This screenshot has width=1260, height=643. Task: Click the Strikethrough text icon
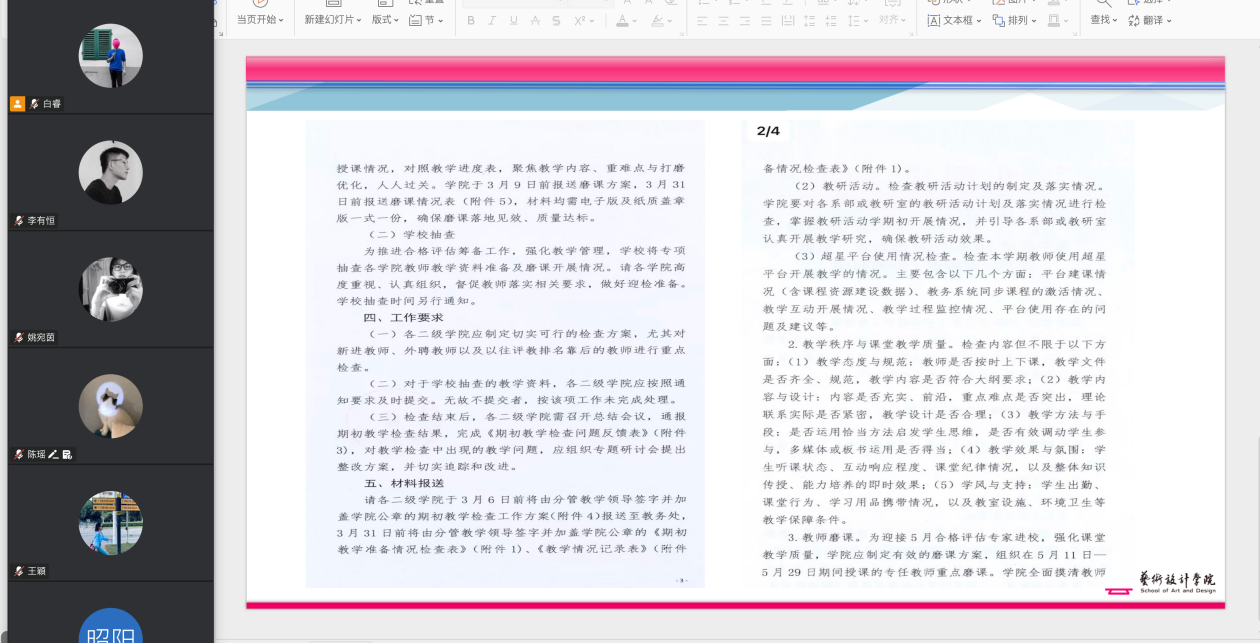pyautogui.click(x=534, y=20)
